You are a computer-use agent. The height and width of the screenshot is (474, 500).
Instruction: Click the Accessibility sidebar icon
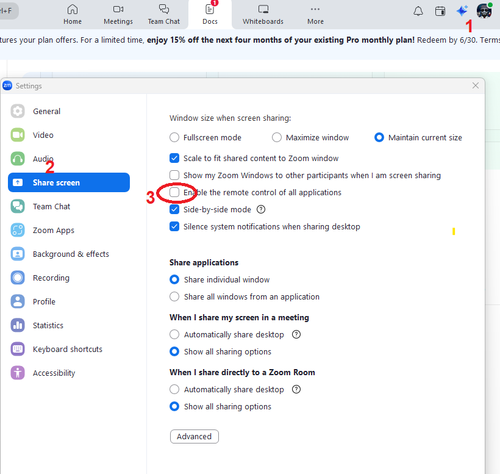click(17, 373)
